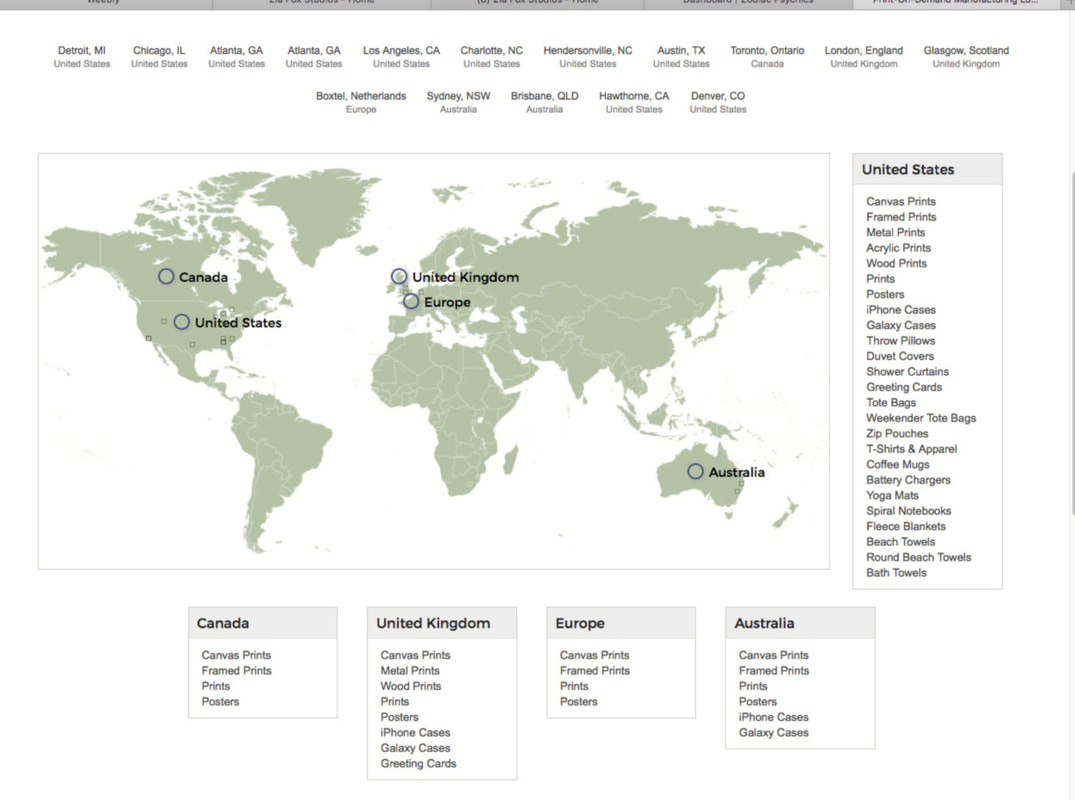Click Duvet Covers in the product list
1075x800 pixels.
coord(899,356)
